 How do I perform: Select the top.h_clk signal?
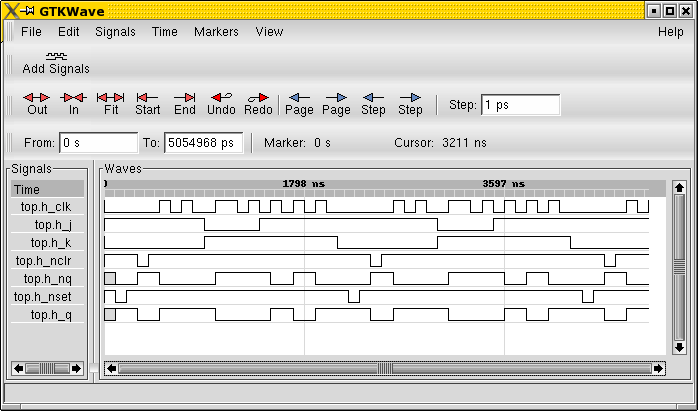click(47, 207)
